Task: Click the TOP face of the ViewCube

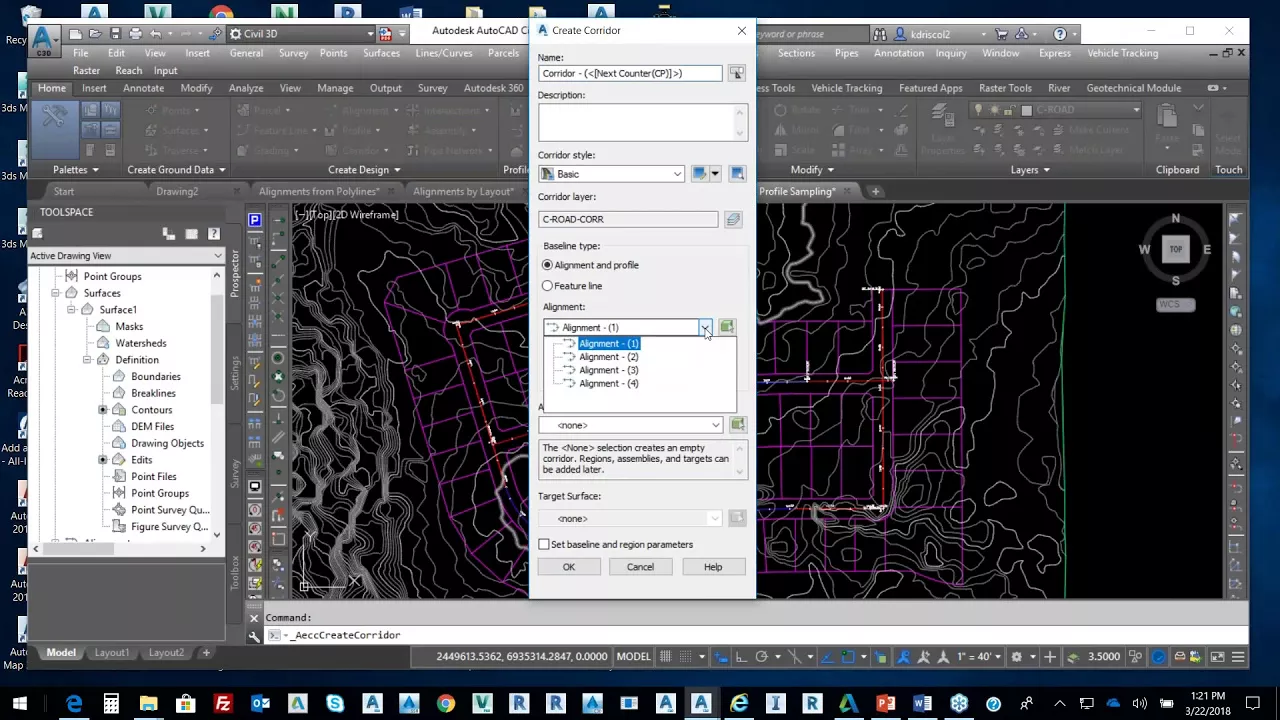Action: [x=1175, y=249]
